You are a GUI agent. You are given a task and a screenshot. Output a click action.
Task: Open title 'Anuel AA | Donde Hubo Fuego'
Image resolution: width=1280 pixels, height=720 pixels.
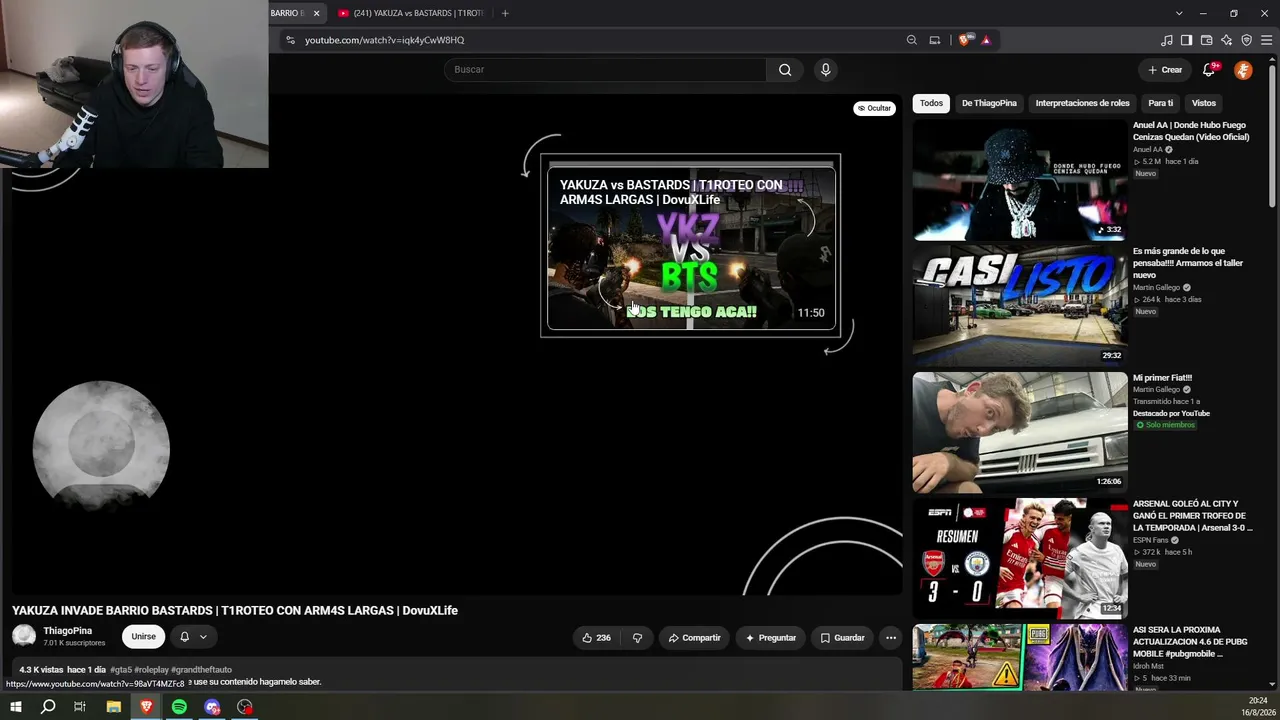pyautogui.click(x=1191, y=131)
